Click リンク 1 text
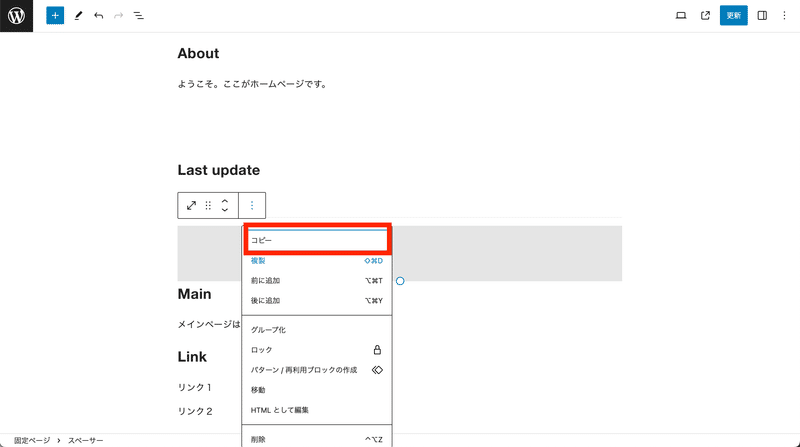Viewport: 800px width, 447px height. tap(194, 387)
